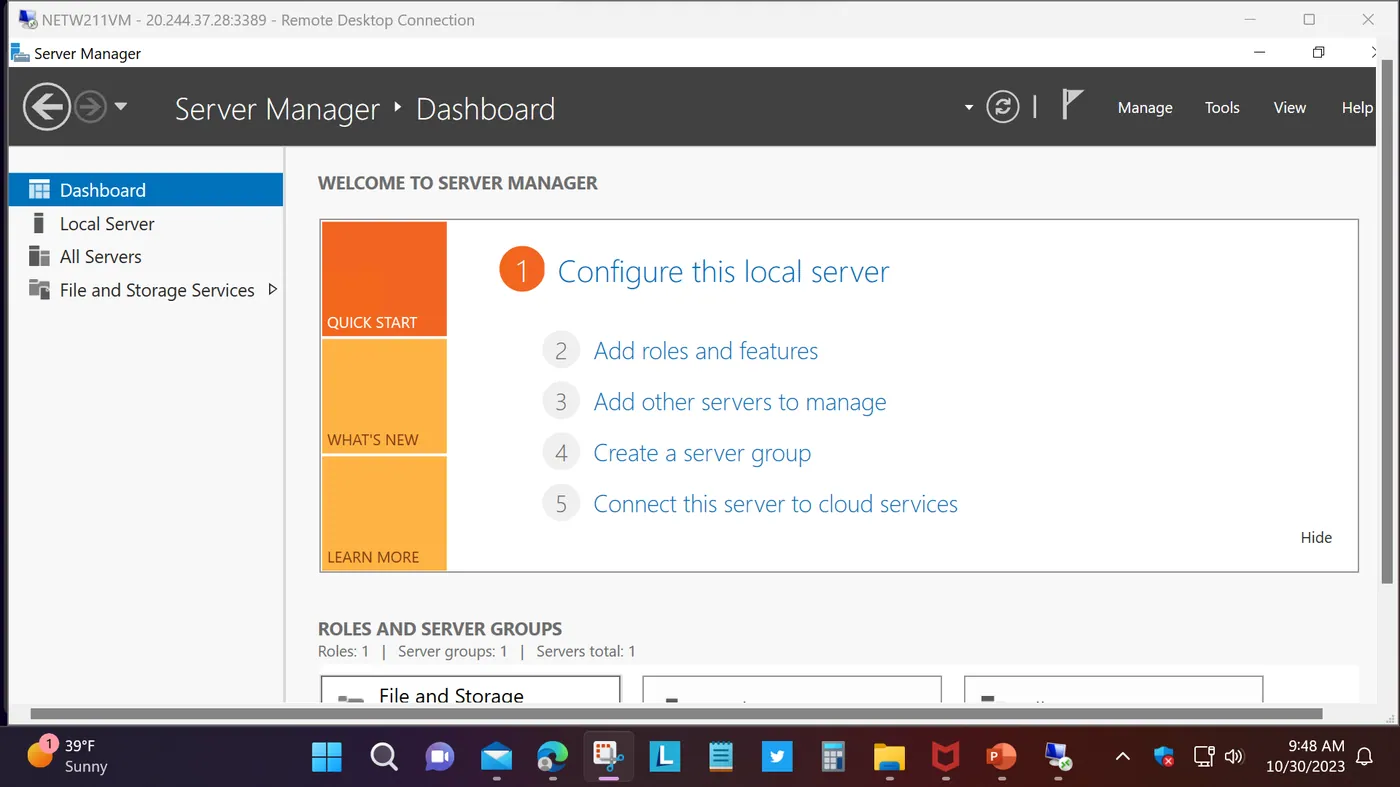
Task: Open the Mail app in taskbar
Action: (496, 757)
